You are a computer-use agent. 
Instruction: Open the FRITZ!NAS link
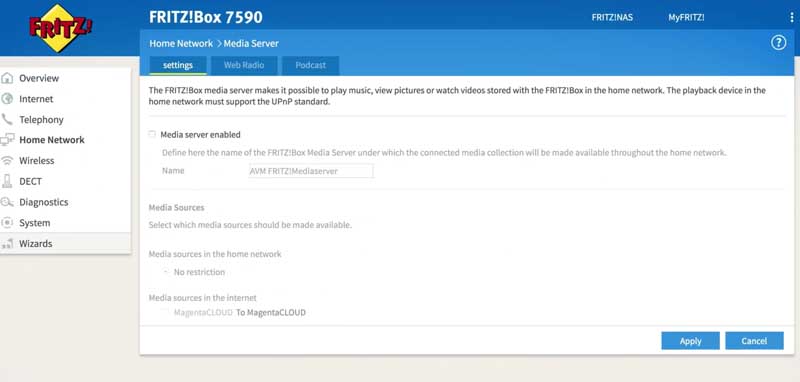pyautogui.click(x=612, y=17)
